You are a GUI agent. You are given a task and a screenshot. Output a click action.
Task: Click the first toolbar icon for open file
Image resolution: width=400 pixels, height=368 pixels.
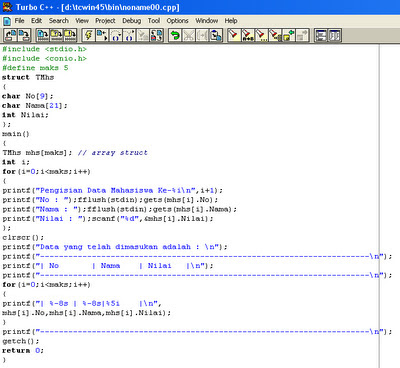point(10,35)
